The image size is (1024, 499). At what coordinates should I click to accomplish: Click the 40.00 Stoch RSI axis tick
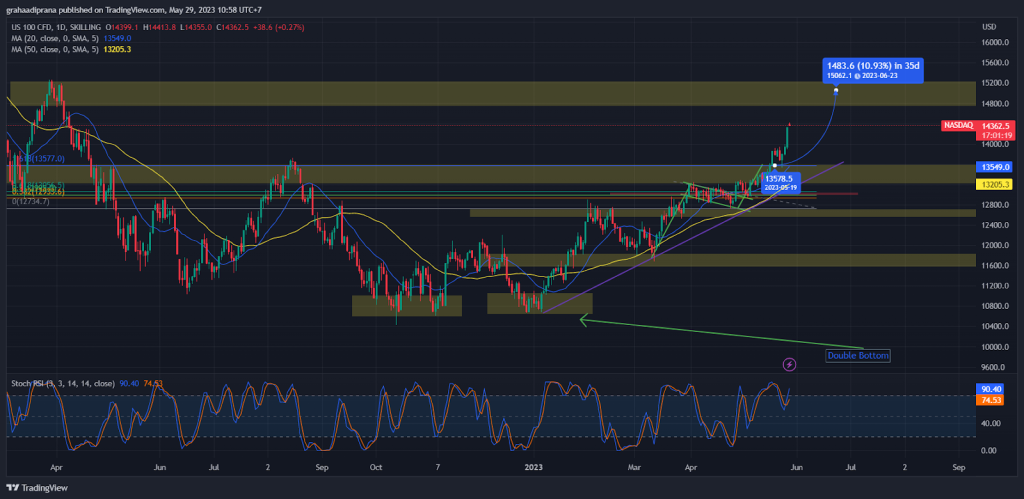[x=992, y=423]
